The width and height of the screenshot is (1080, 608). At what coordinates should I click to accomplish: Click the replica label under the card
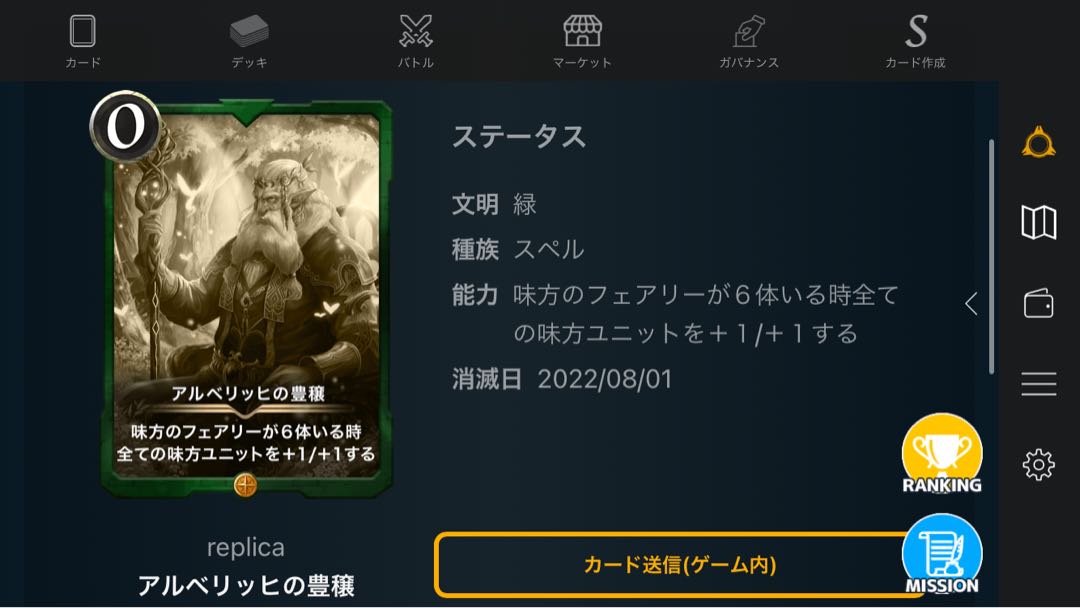point(246,547)
